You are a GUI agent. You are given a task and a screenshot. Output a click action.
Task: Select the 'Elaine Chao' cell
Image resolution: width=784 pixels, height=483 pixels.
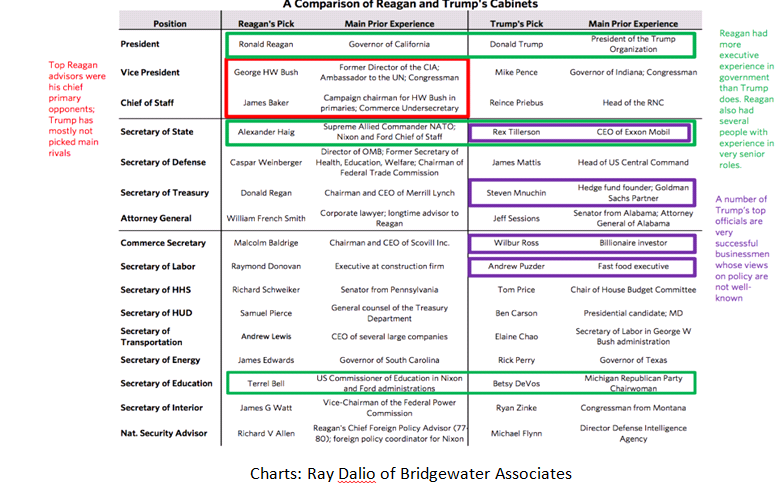click(x=516, y=337)
